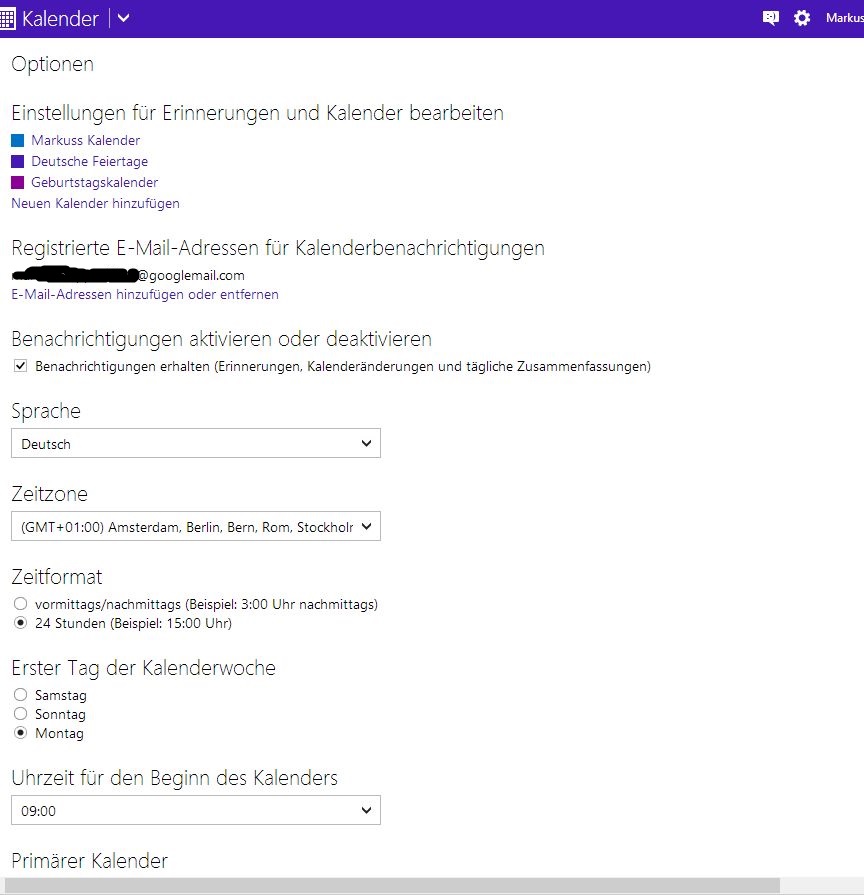Open Markuss Kalender settings link
Viewport: 864px width, 895px height.
pos(85,141)
